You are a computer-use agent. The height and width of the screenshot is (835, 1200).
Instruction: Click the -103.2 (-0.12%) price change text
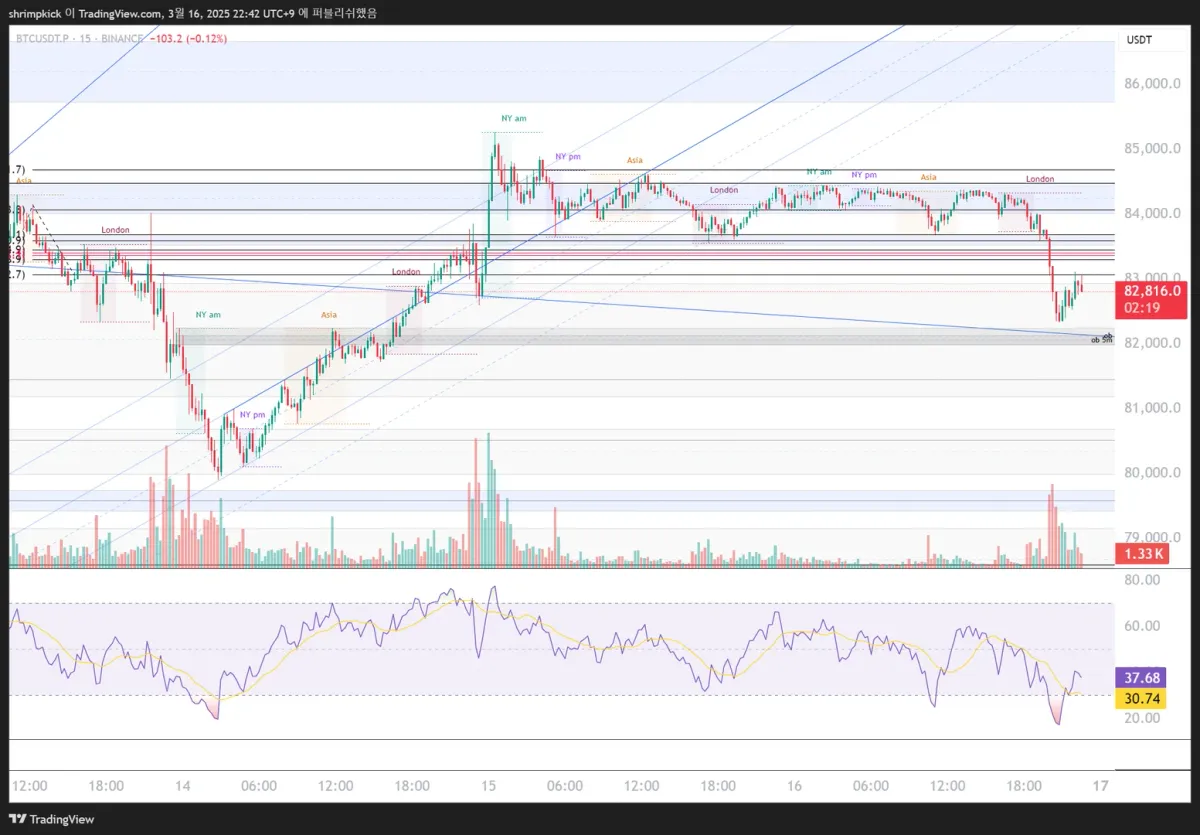(188, 39)
